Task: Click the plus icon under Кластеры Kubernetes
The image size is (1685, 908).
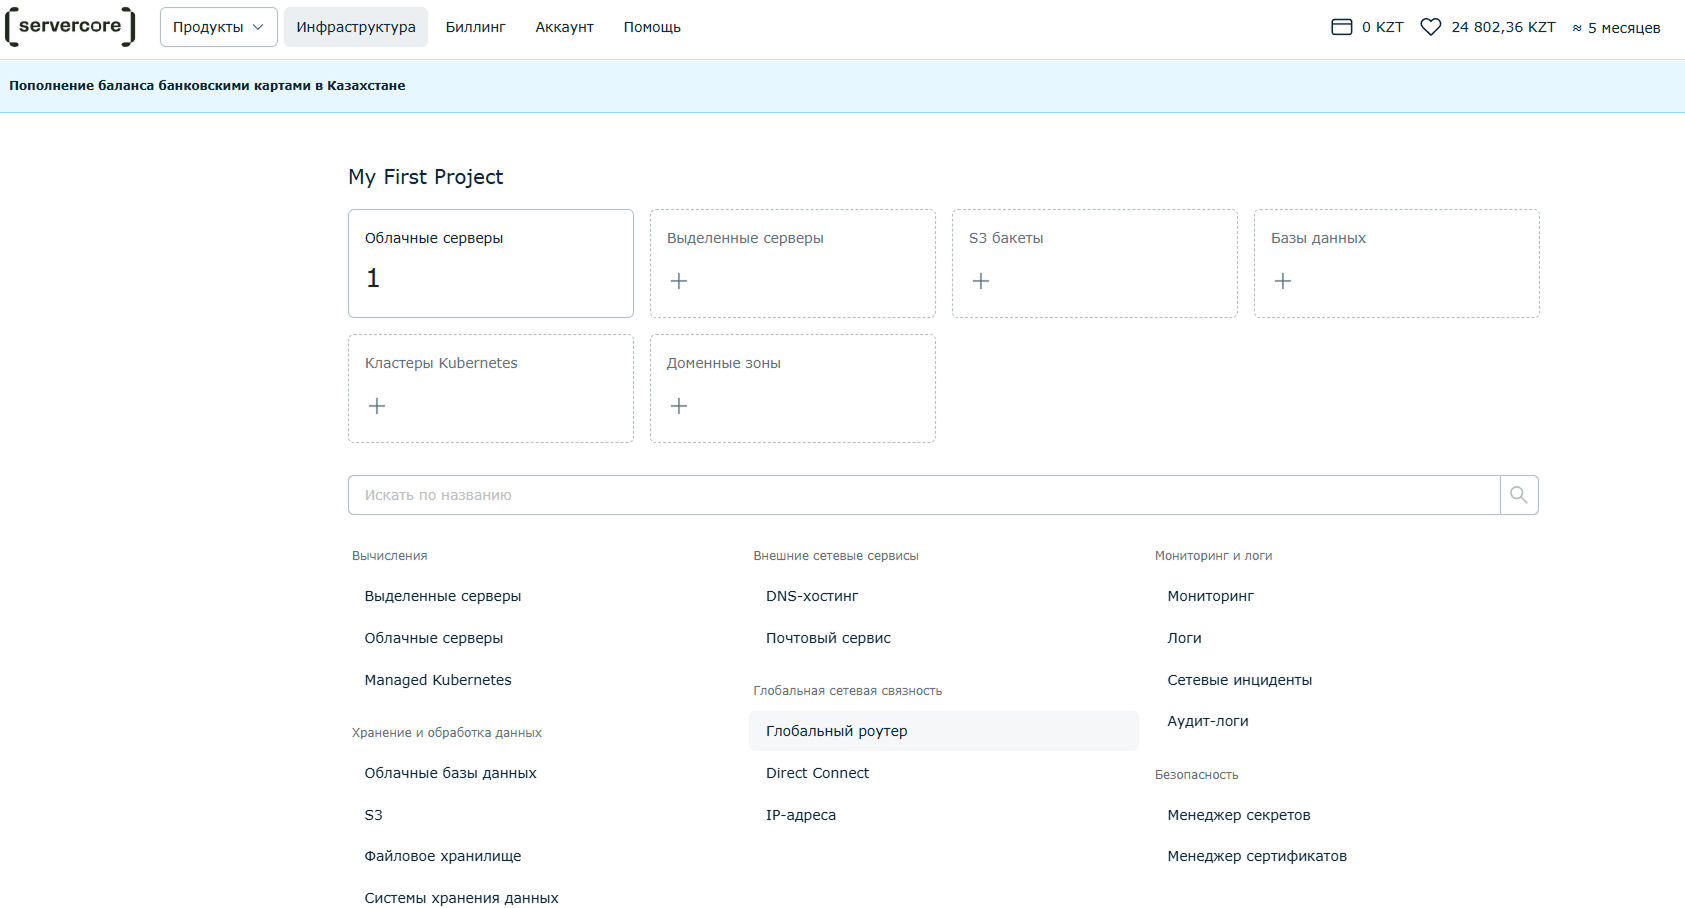Action: coord(377,406)
